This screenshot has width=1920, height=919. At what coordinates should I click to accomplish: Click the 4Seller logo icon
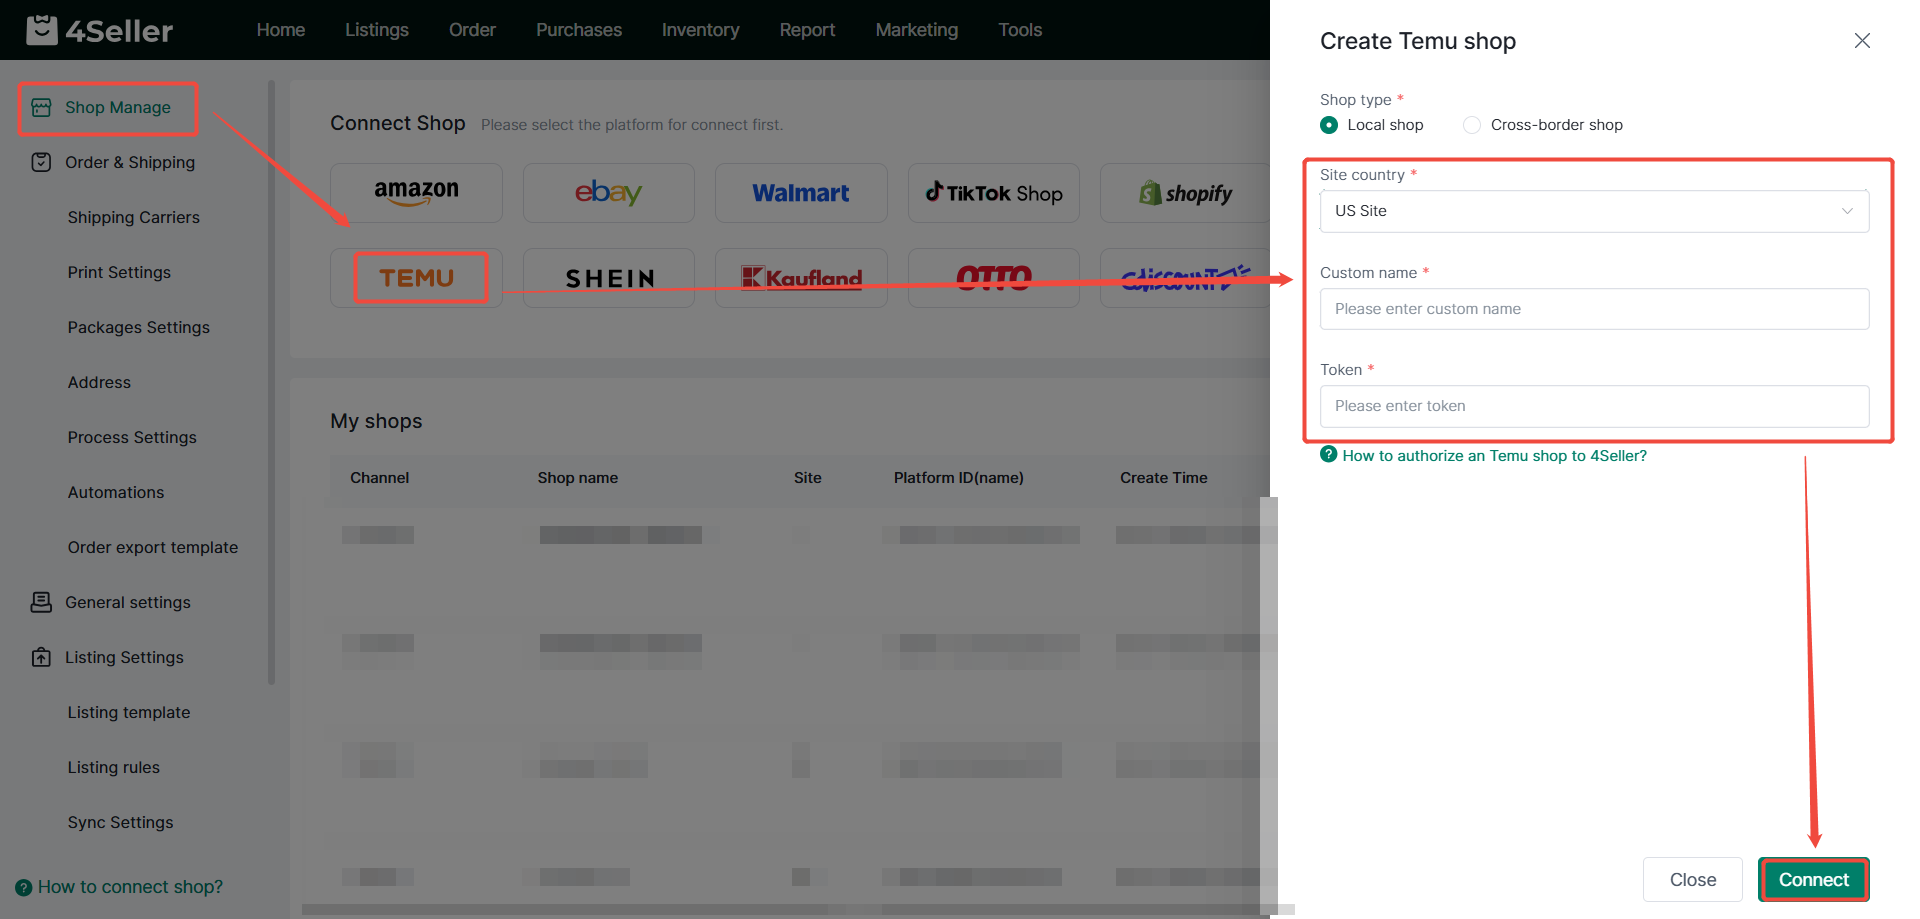pos(42,30)
